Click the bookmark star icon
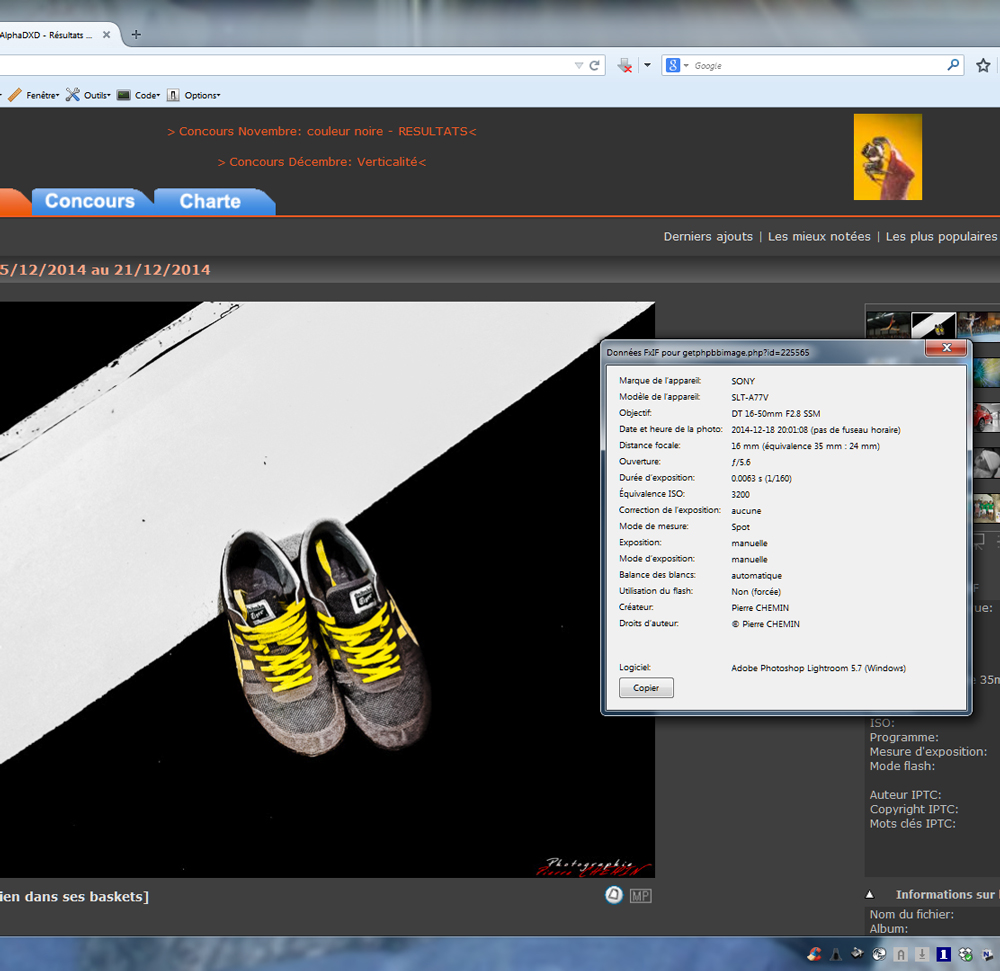Viewport: 1000px width, 971px height. coord(983,65)
